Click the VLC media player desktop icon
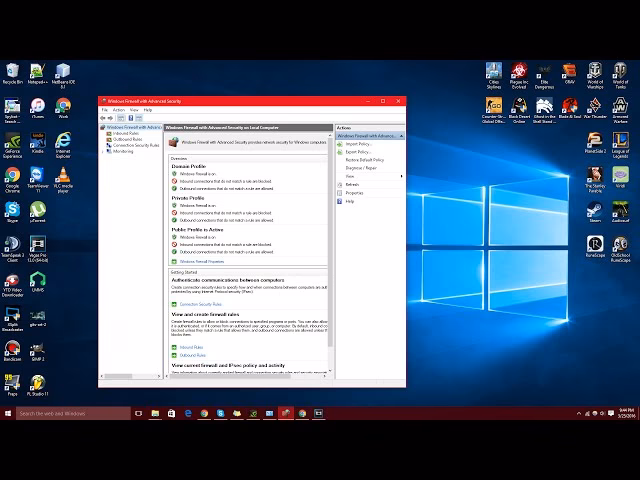Image resolution: width=640 pixels, height=480 pixels. point(63,180)
